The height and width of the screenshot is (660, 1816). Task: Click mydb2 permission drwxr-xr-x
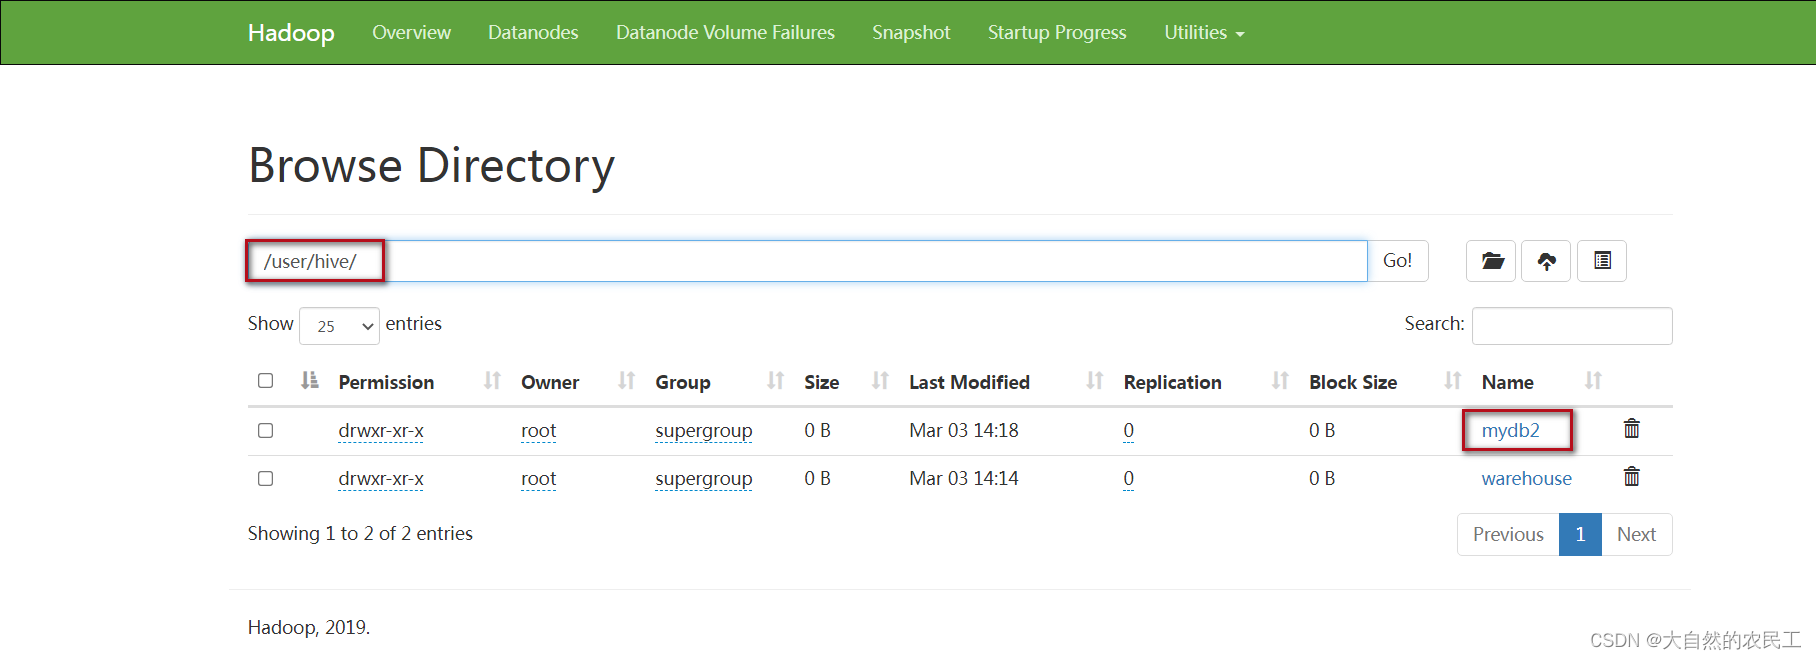tap(381, 431)
